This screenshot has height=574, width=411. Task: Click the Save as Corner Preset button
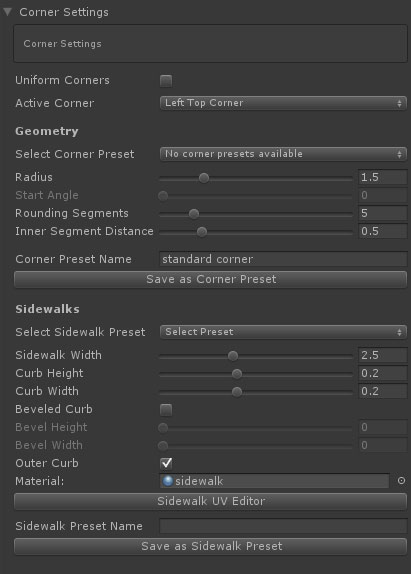(x=210, y=279)
